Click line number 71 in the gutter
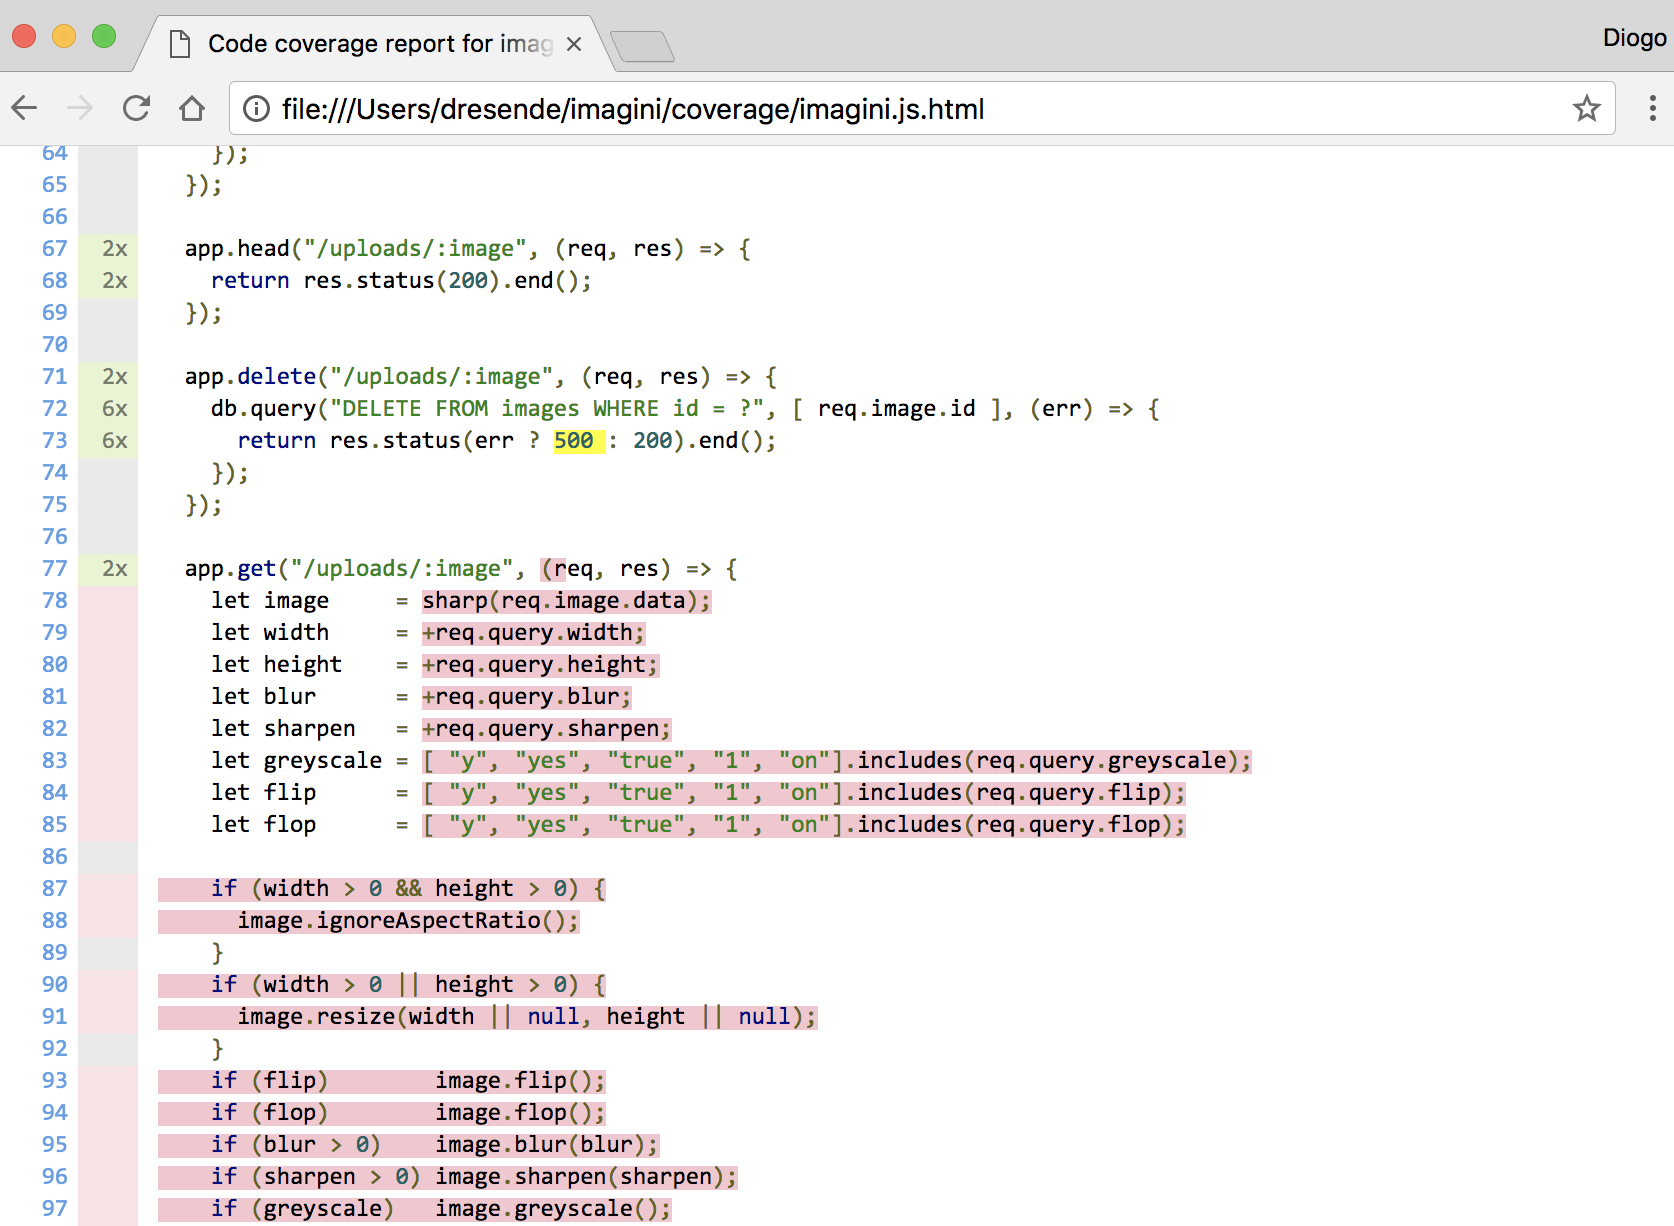Image resolution: width=1674 pixels, height=1226 pixels. pyautogui.click(x=55, y=377)
